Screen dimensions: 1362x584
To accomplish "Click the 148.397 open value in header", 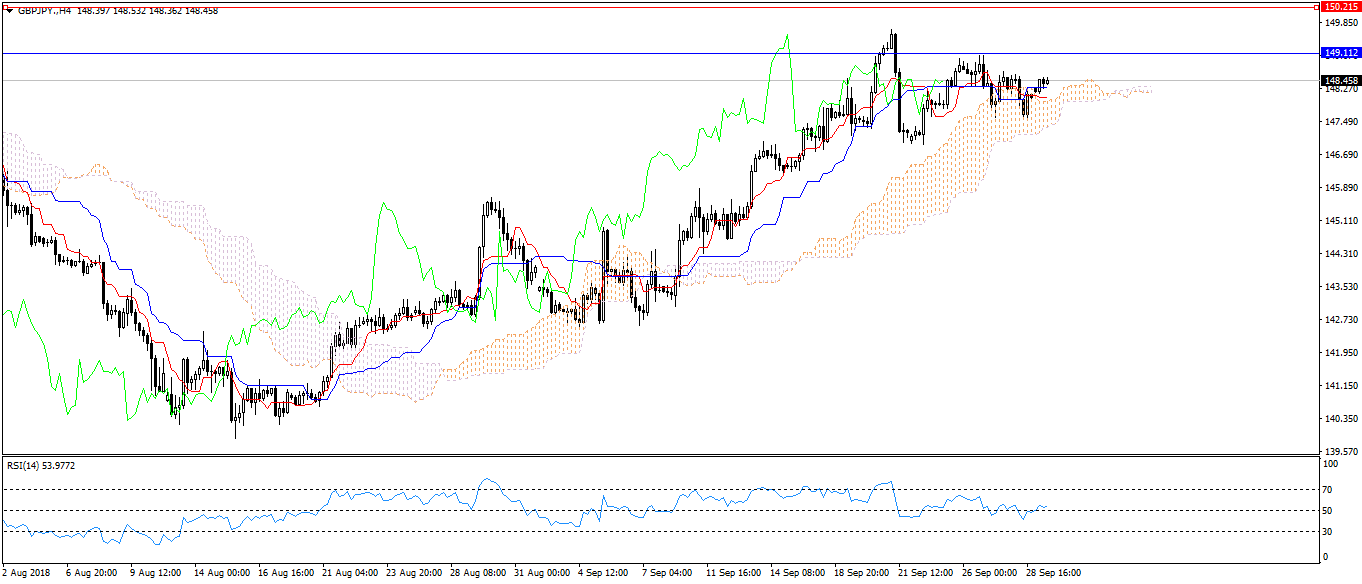I will click(x=92, y=10).
